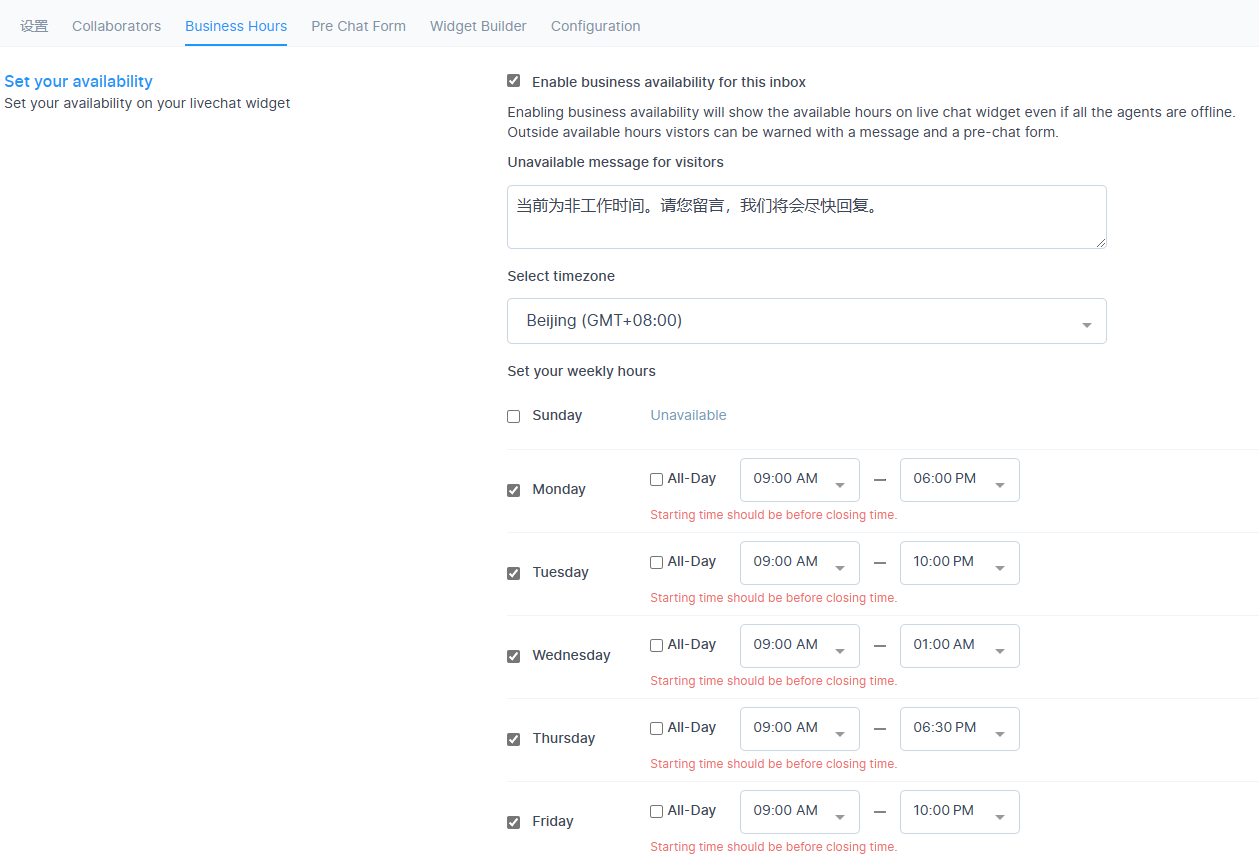Open Monday's starting time dropdown

coord(799,479)
